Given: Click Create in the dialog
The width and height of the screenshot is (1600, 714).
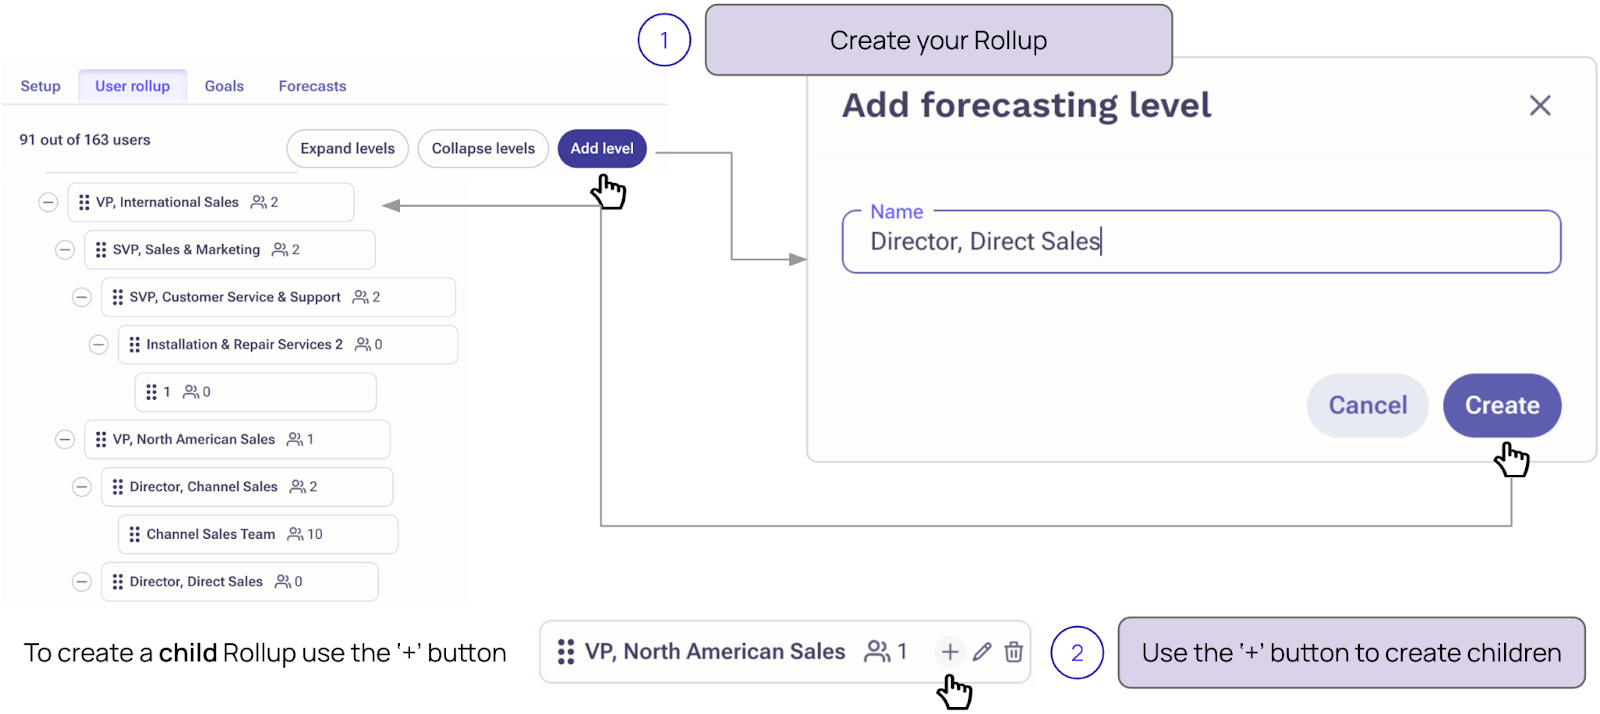Looking at the screenshot, I should pyautogui.click(x=1501, y=405).
